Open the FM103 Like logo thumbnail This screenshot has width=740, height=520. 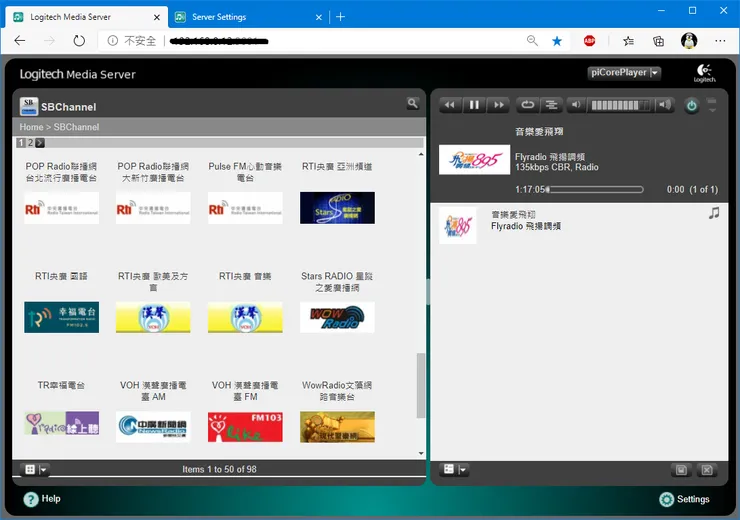[245, 427]
